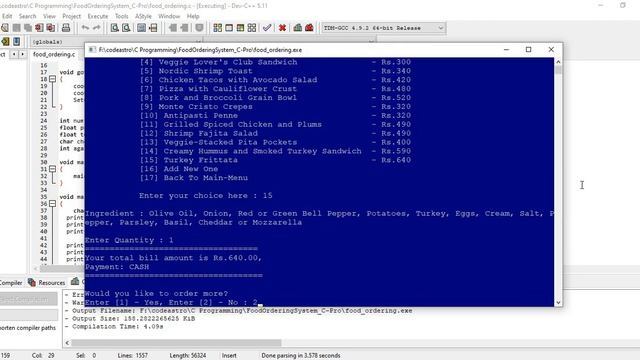Image resolution: width=640 pixels, height=360 pixels.
Task: Collapse the code fold at line 18
Action: point(53,79)
